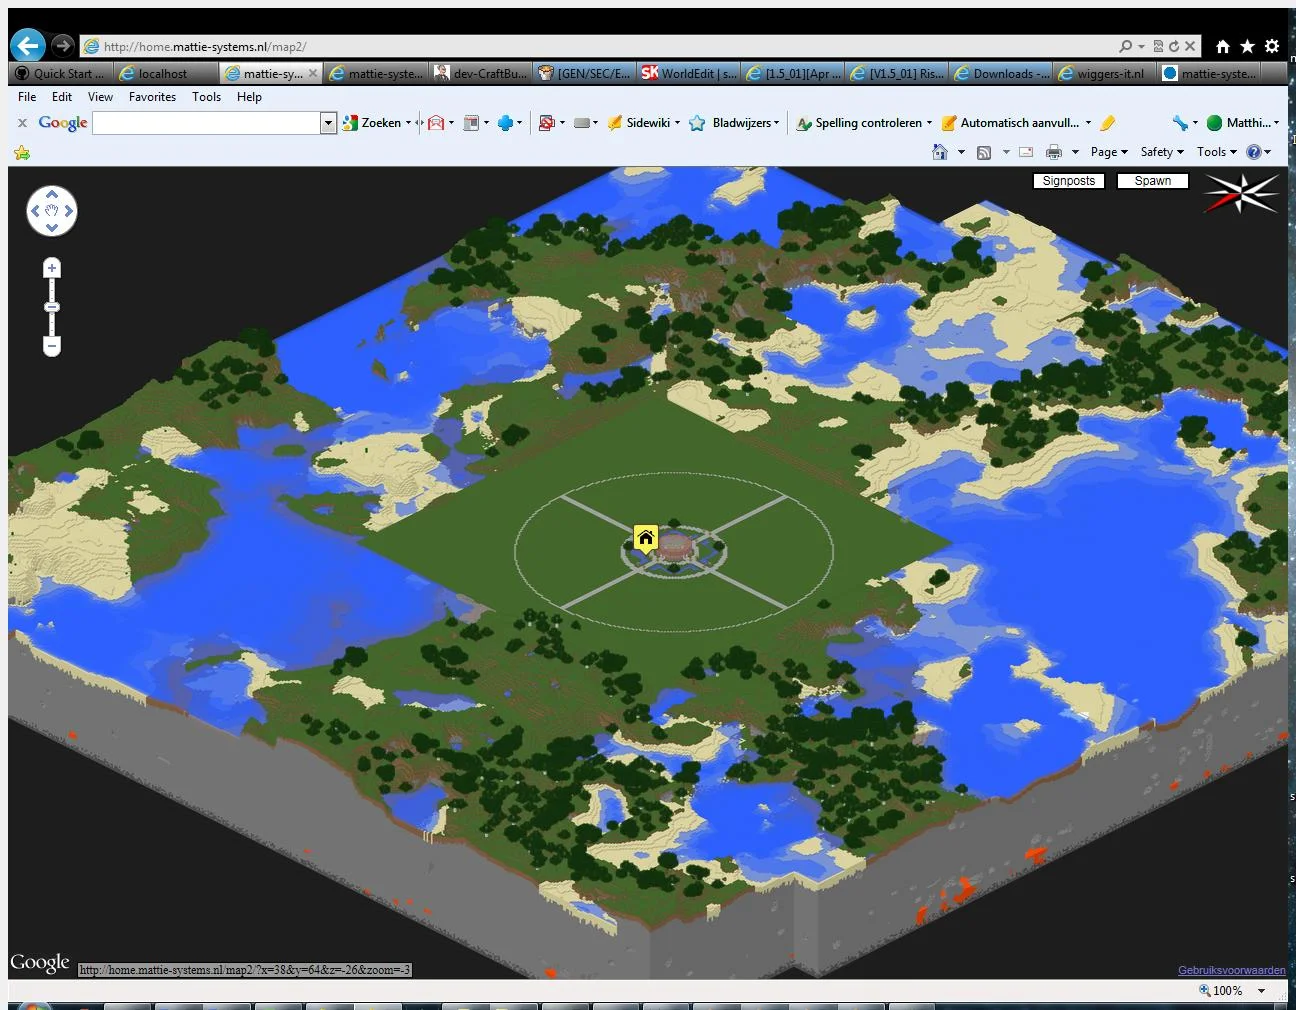The height and width of the screenshot is (1010, 1296).
Task: Open the Favorites menu
Action: coord(152,97)
